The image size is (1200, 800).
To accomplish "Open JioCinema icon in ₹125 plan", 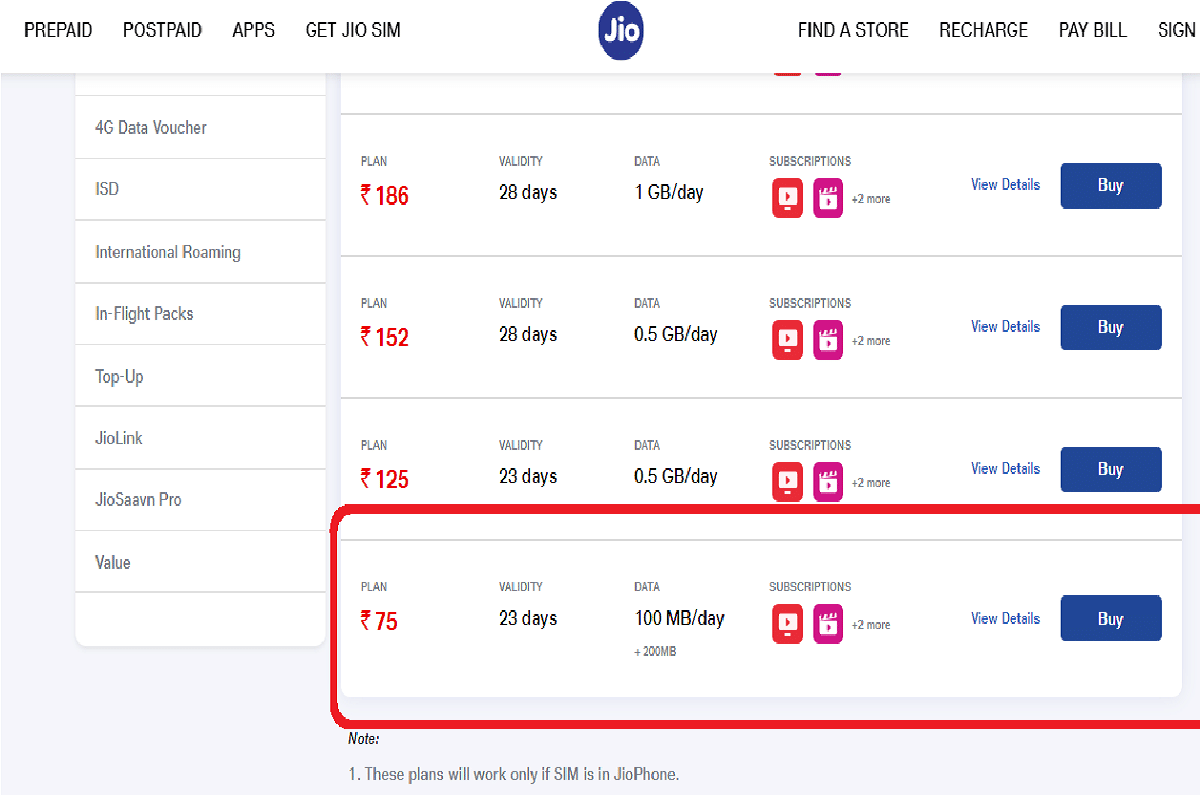I will pos(828,482).
